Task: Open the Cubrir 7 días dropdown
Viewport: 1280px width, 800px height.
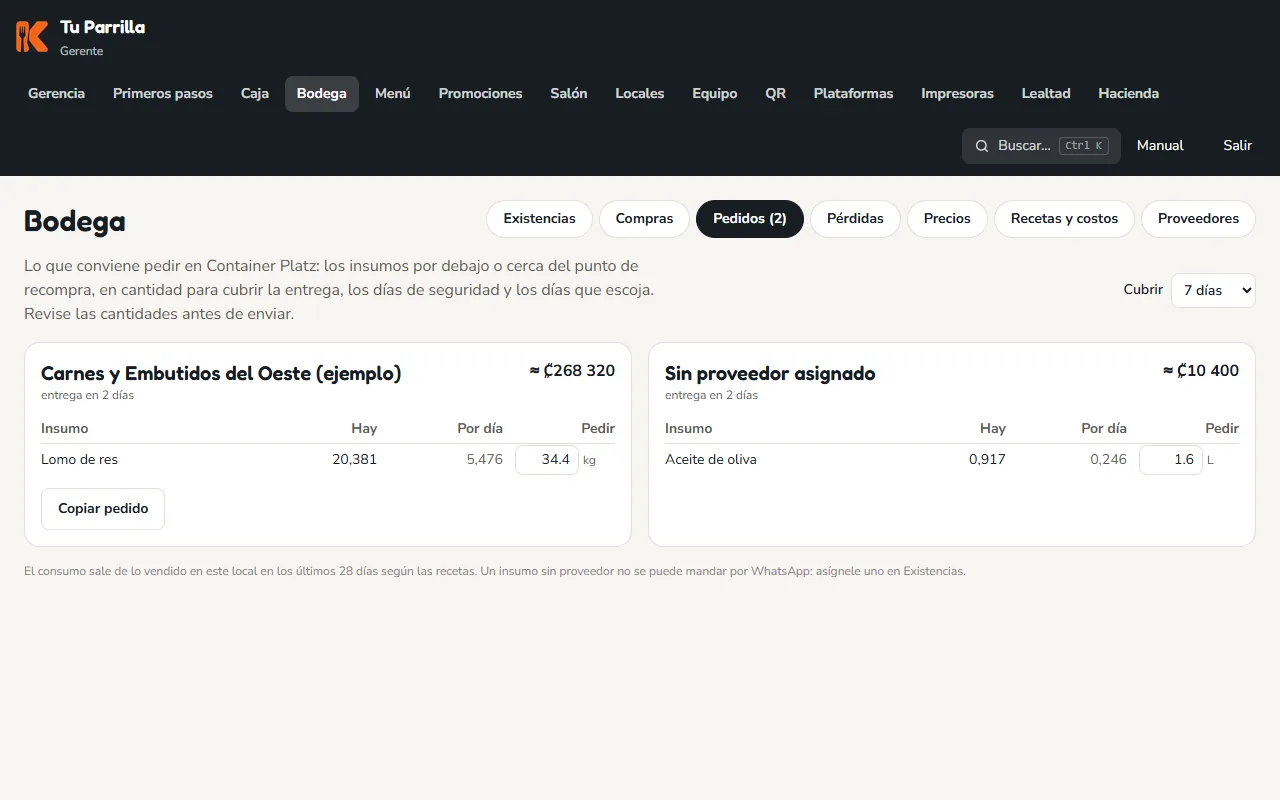Action: click(x=1213, y=290)
